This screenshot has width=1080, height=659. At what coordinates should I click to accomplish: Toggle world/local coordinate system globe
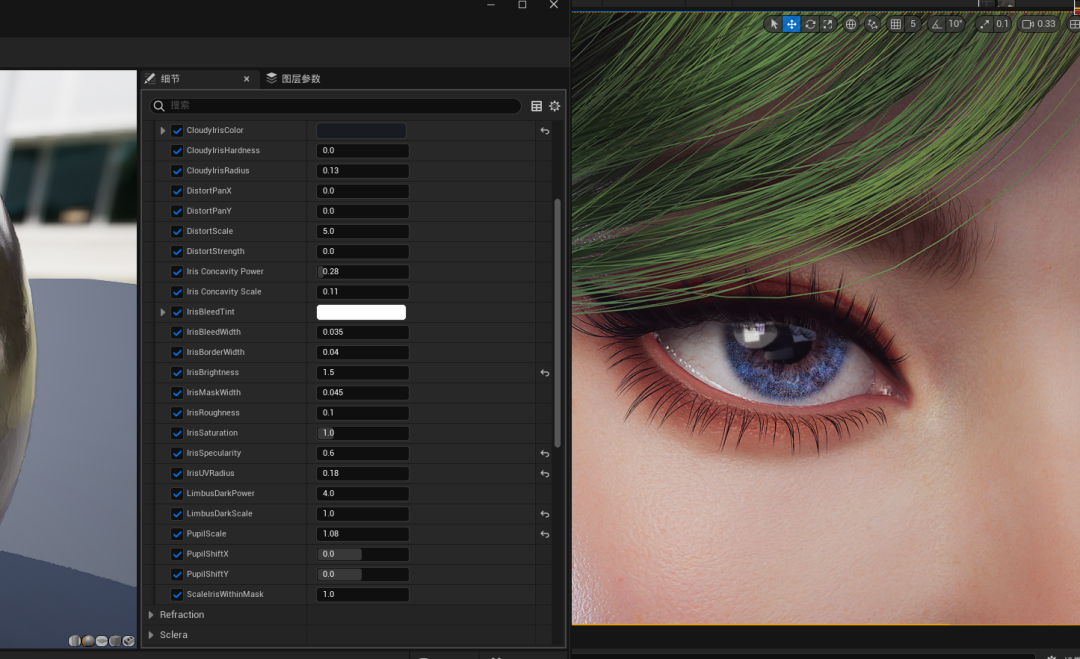click(851, 24)
